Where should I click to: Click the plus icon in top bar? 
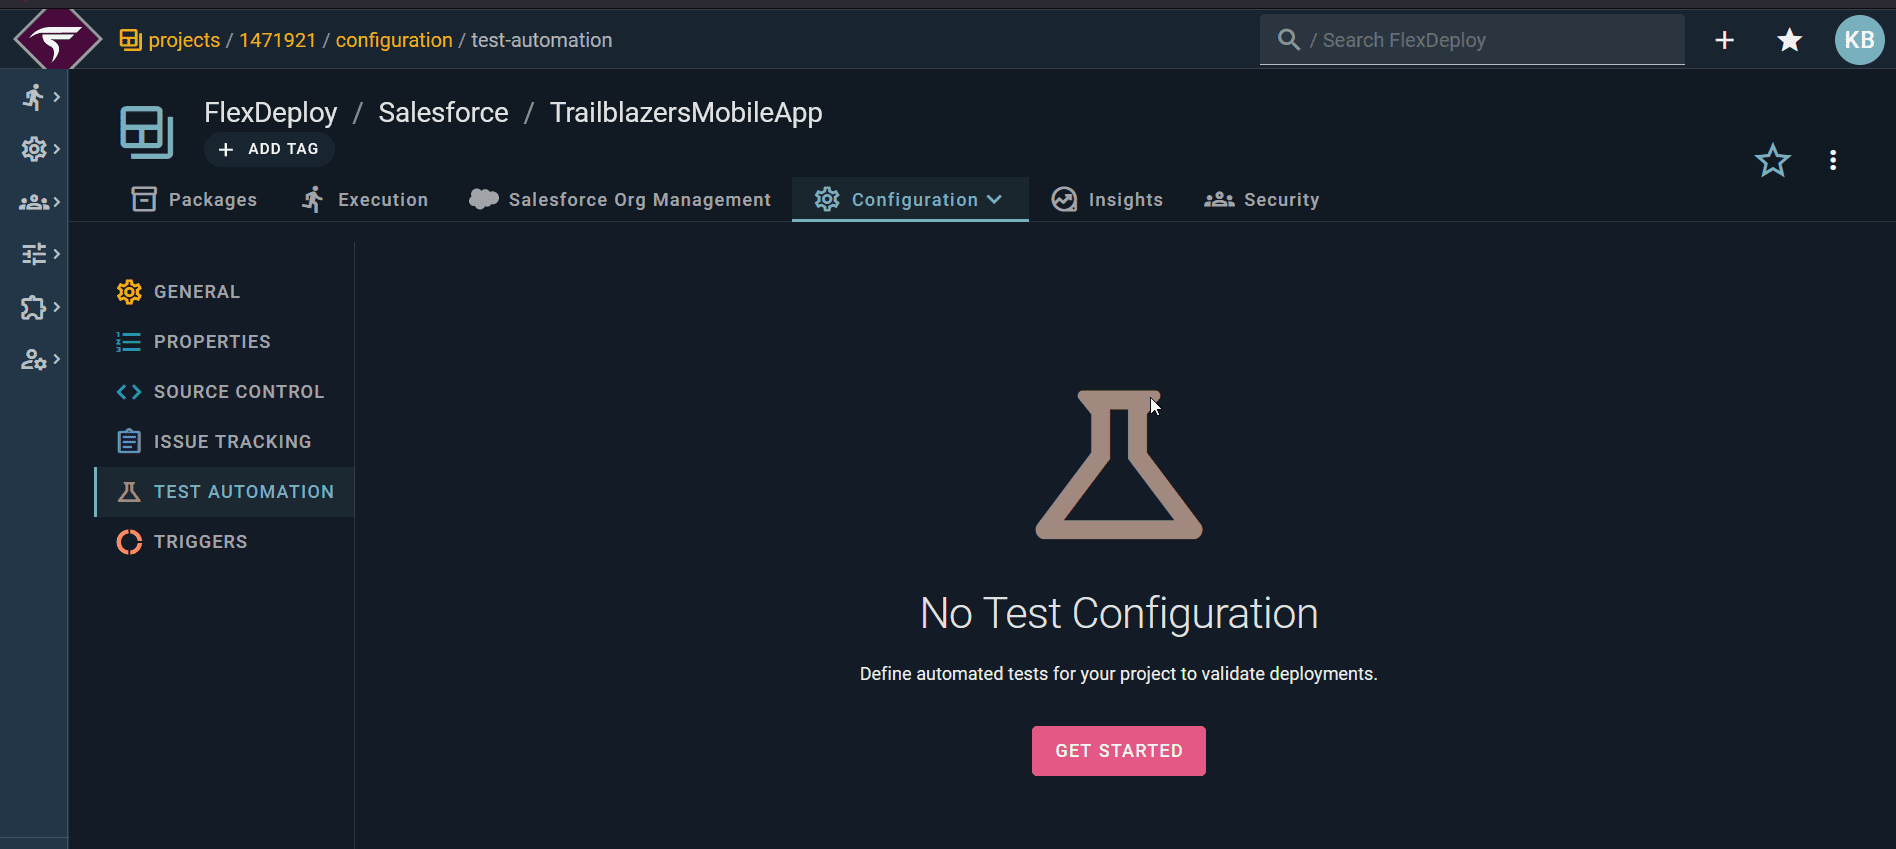(x=1724, y=40)
